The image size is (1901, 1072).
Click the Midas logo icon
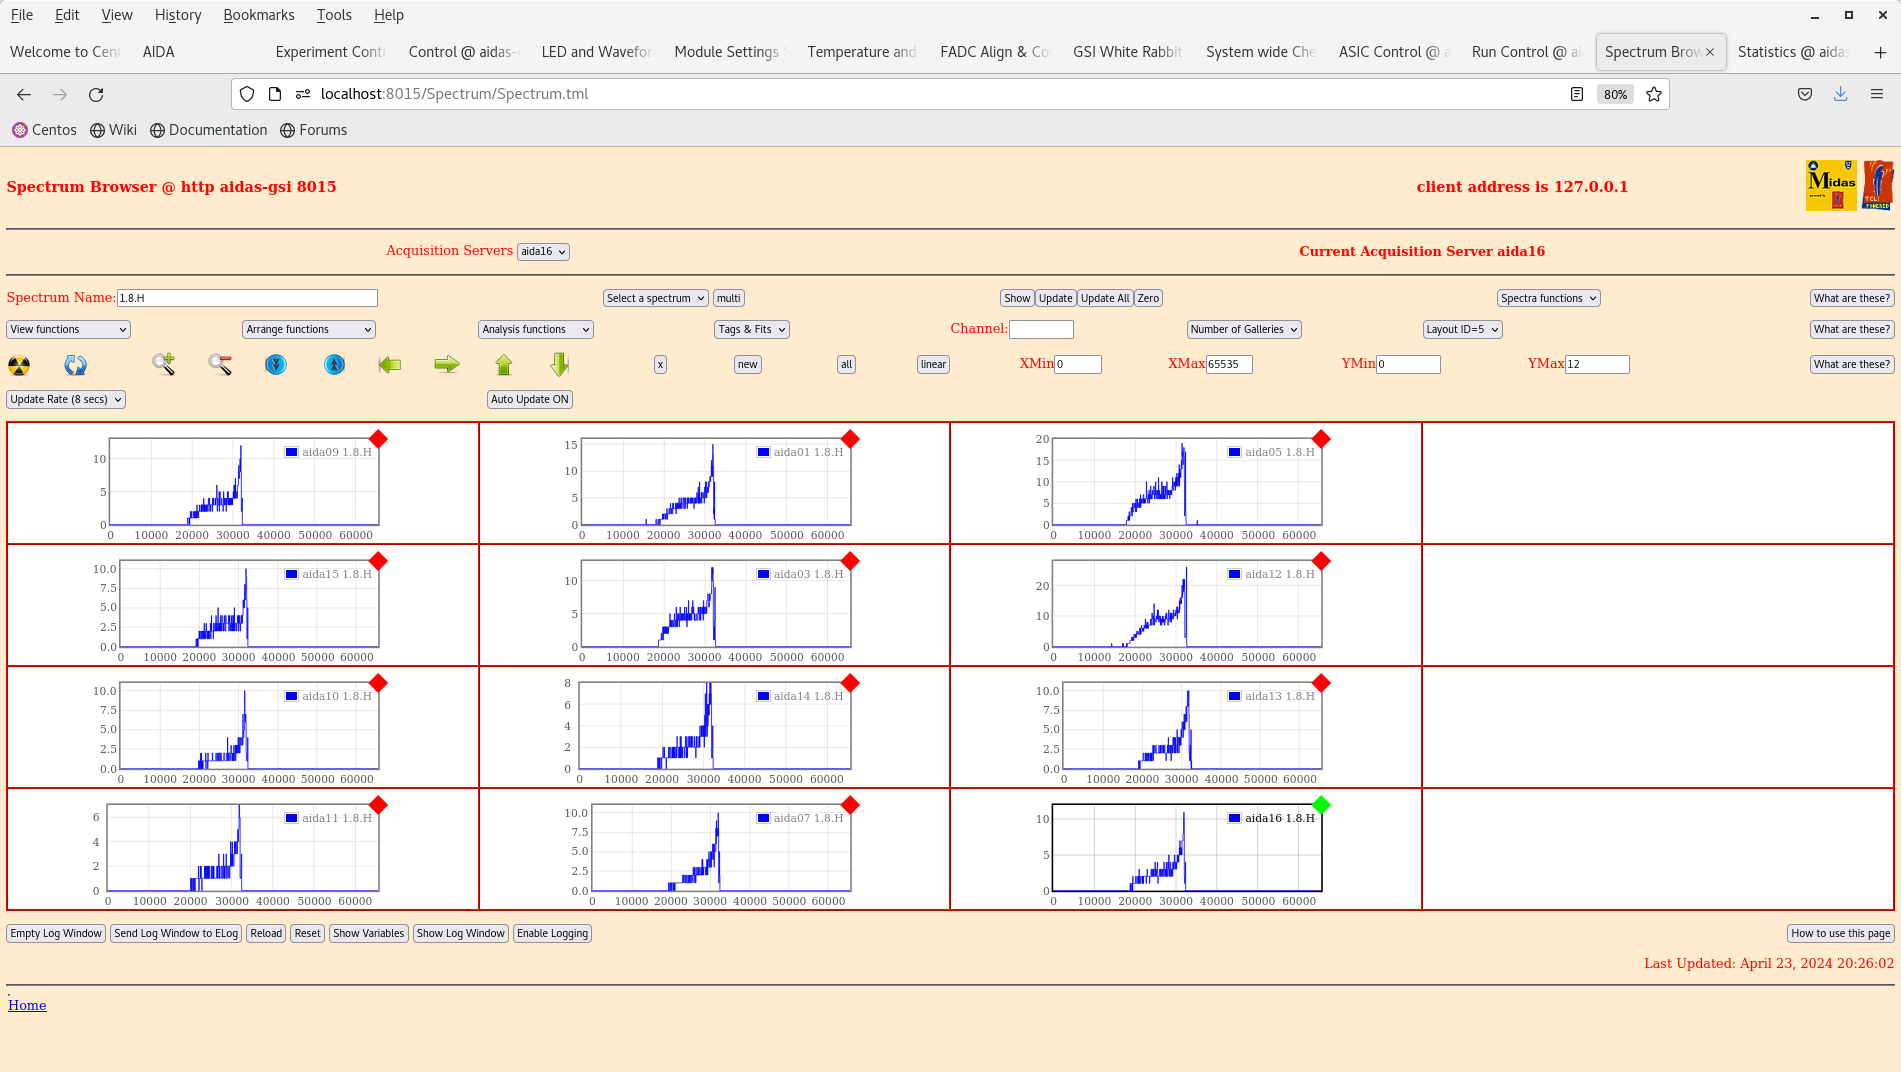coord(1831,185)
